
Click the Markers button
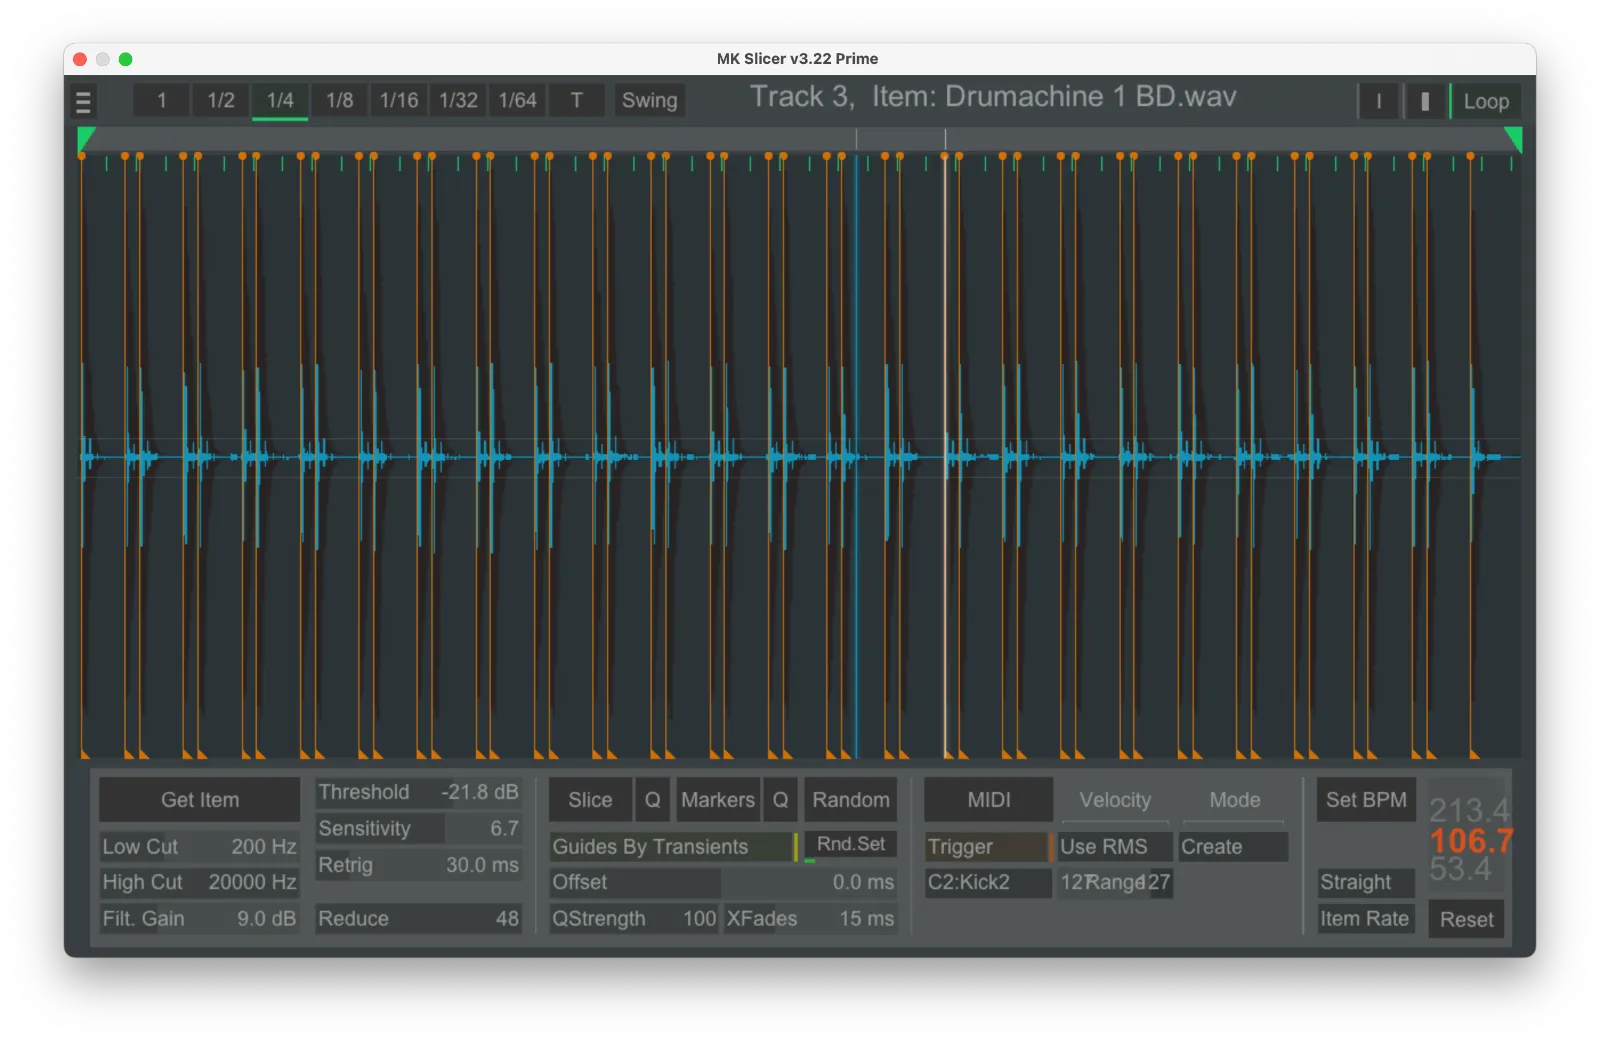pyautogui.click(x=718, y=800)
